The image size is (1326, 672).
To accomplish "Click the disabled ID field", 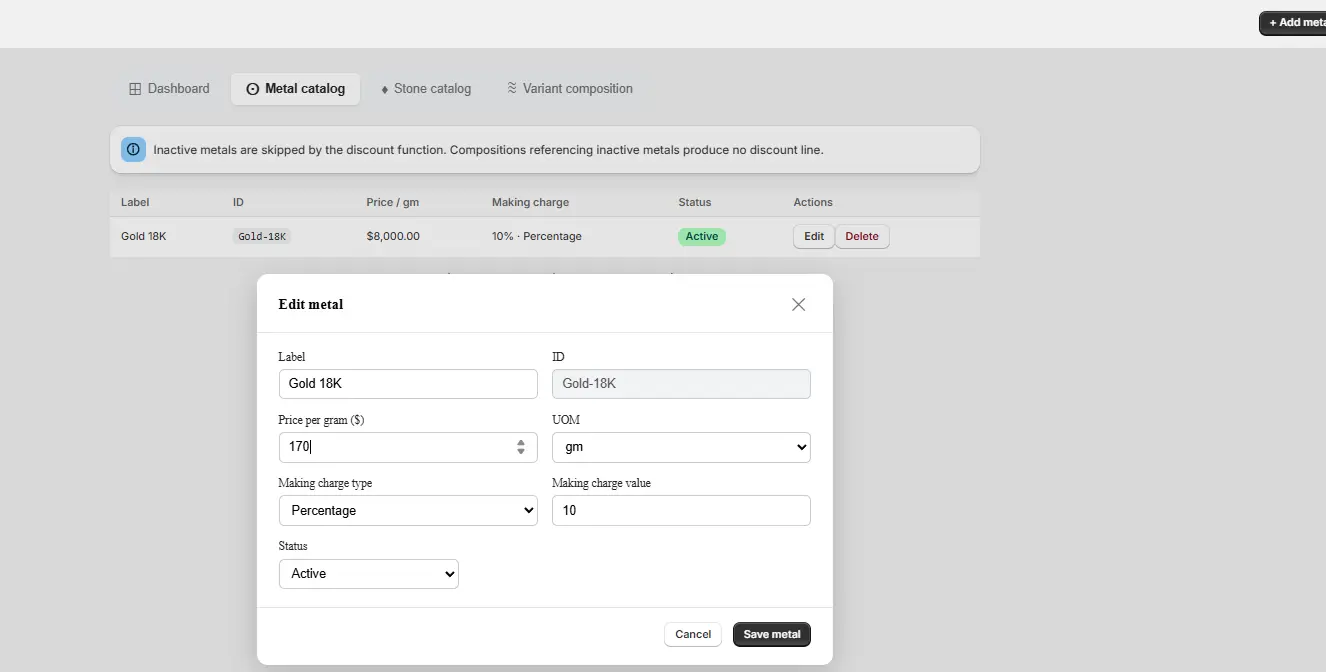I will (681, 384).
